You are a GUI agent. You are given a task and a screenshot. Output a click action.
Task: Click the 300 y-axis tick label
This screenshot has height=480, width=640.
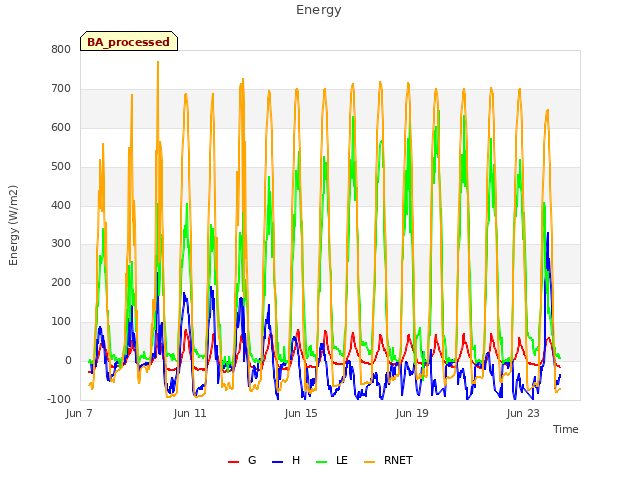(61, 244)
